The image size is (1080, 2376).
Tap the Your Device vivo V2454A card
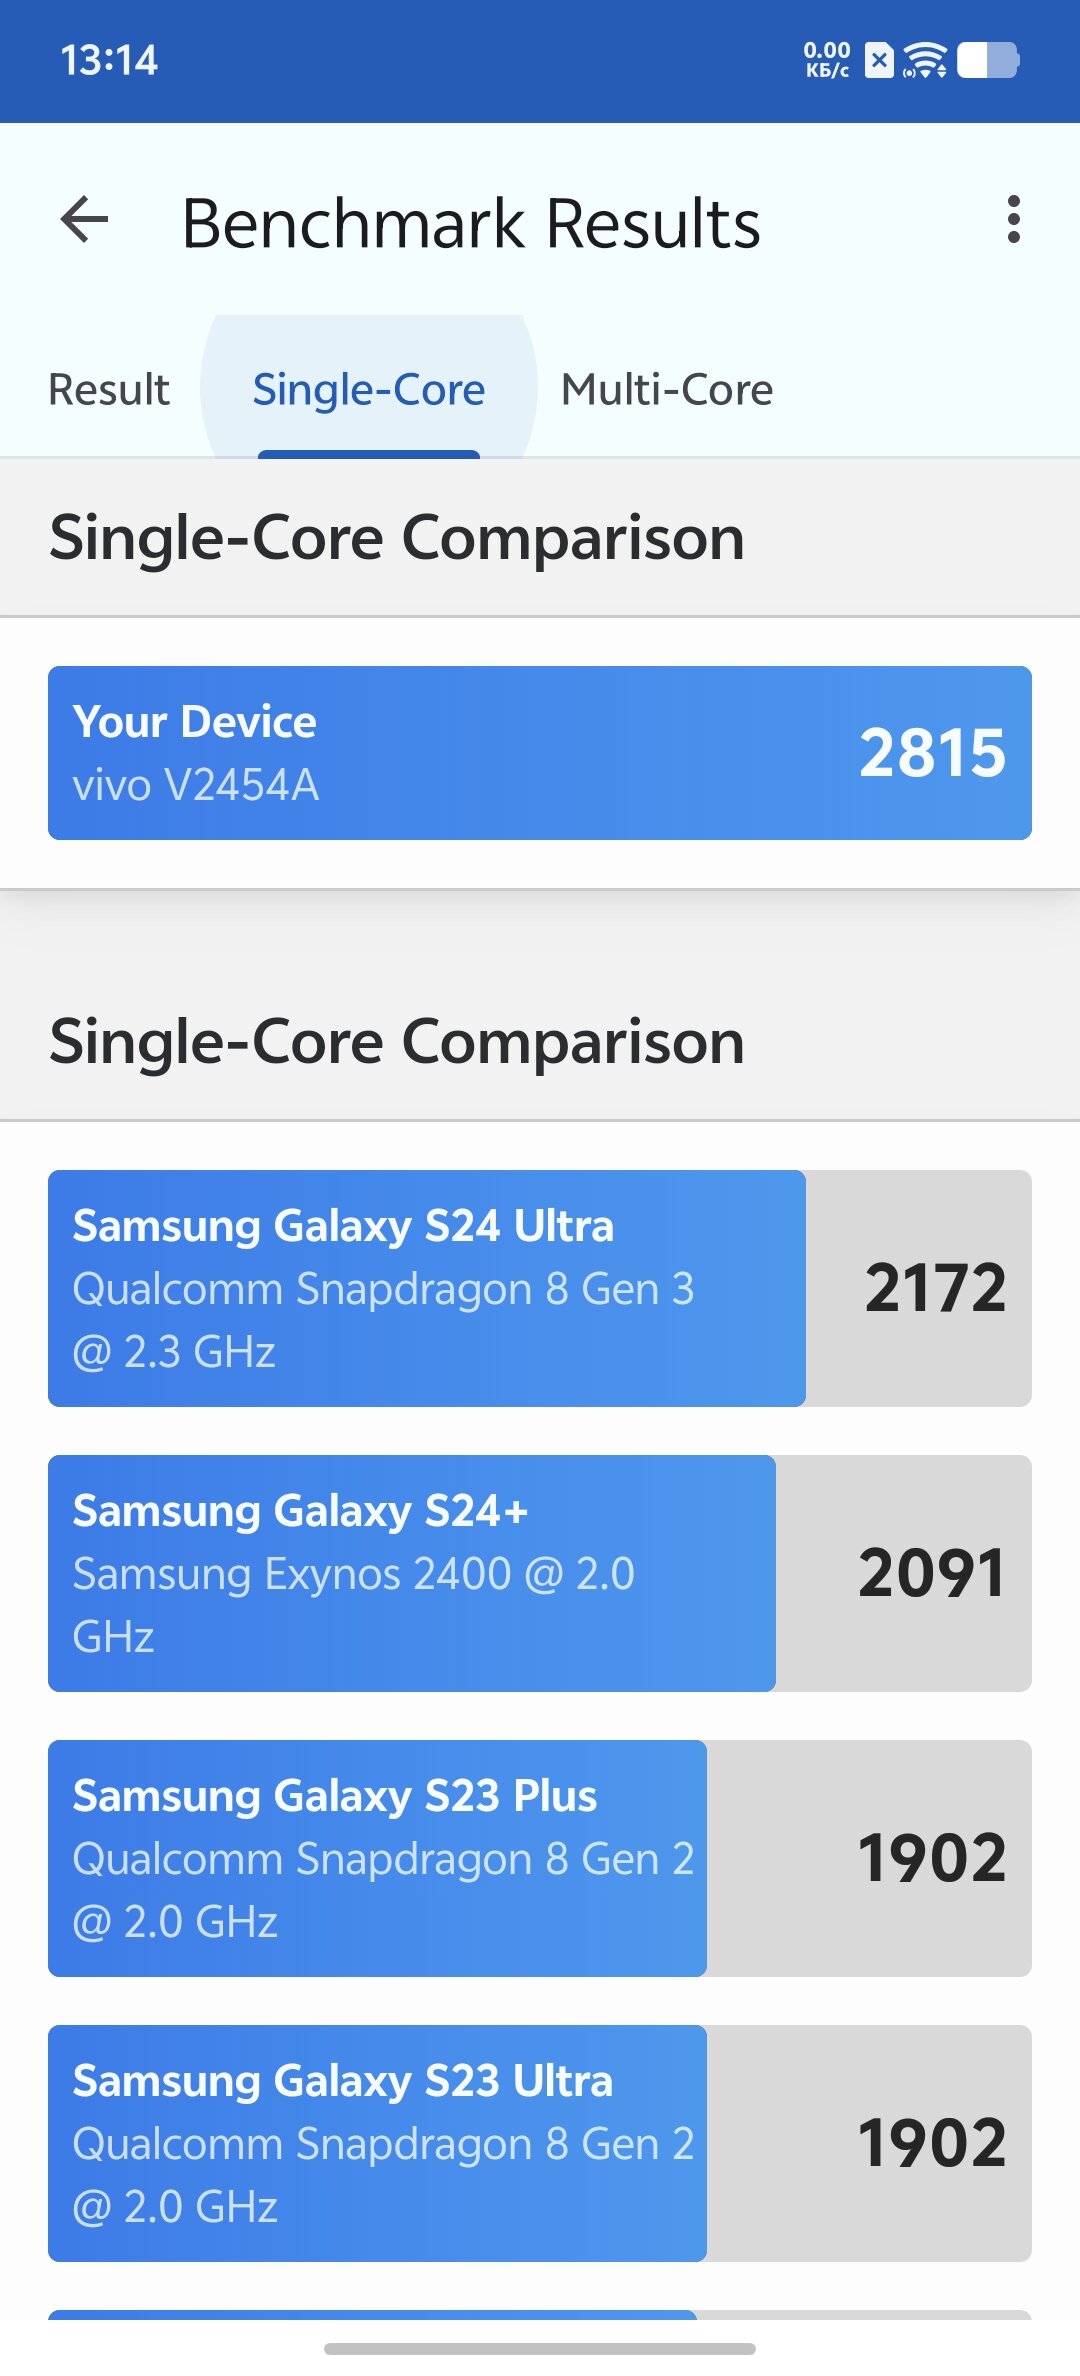pyautogui.click(x=540, y=753)
